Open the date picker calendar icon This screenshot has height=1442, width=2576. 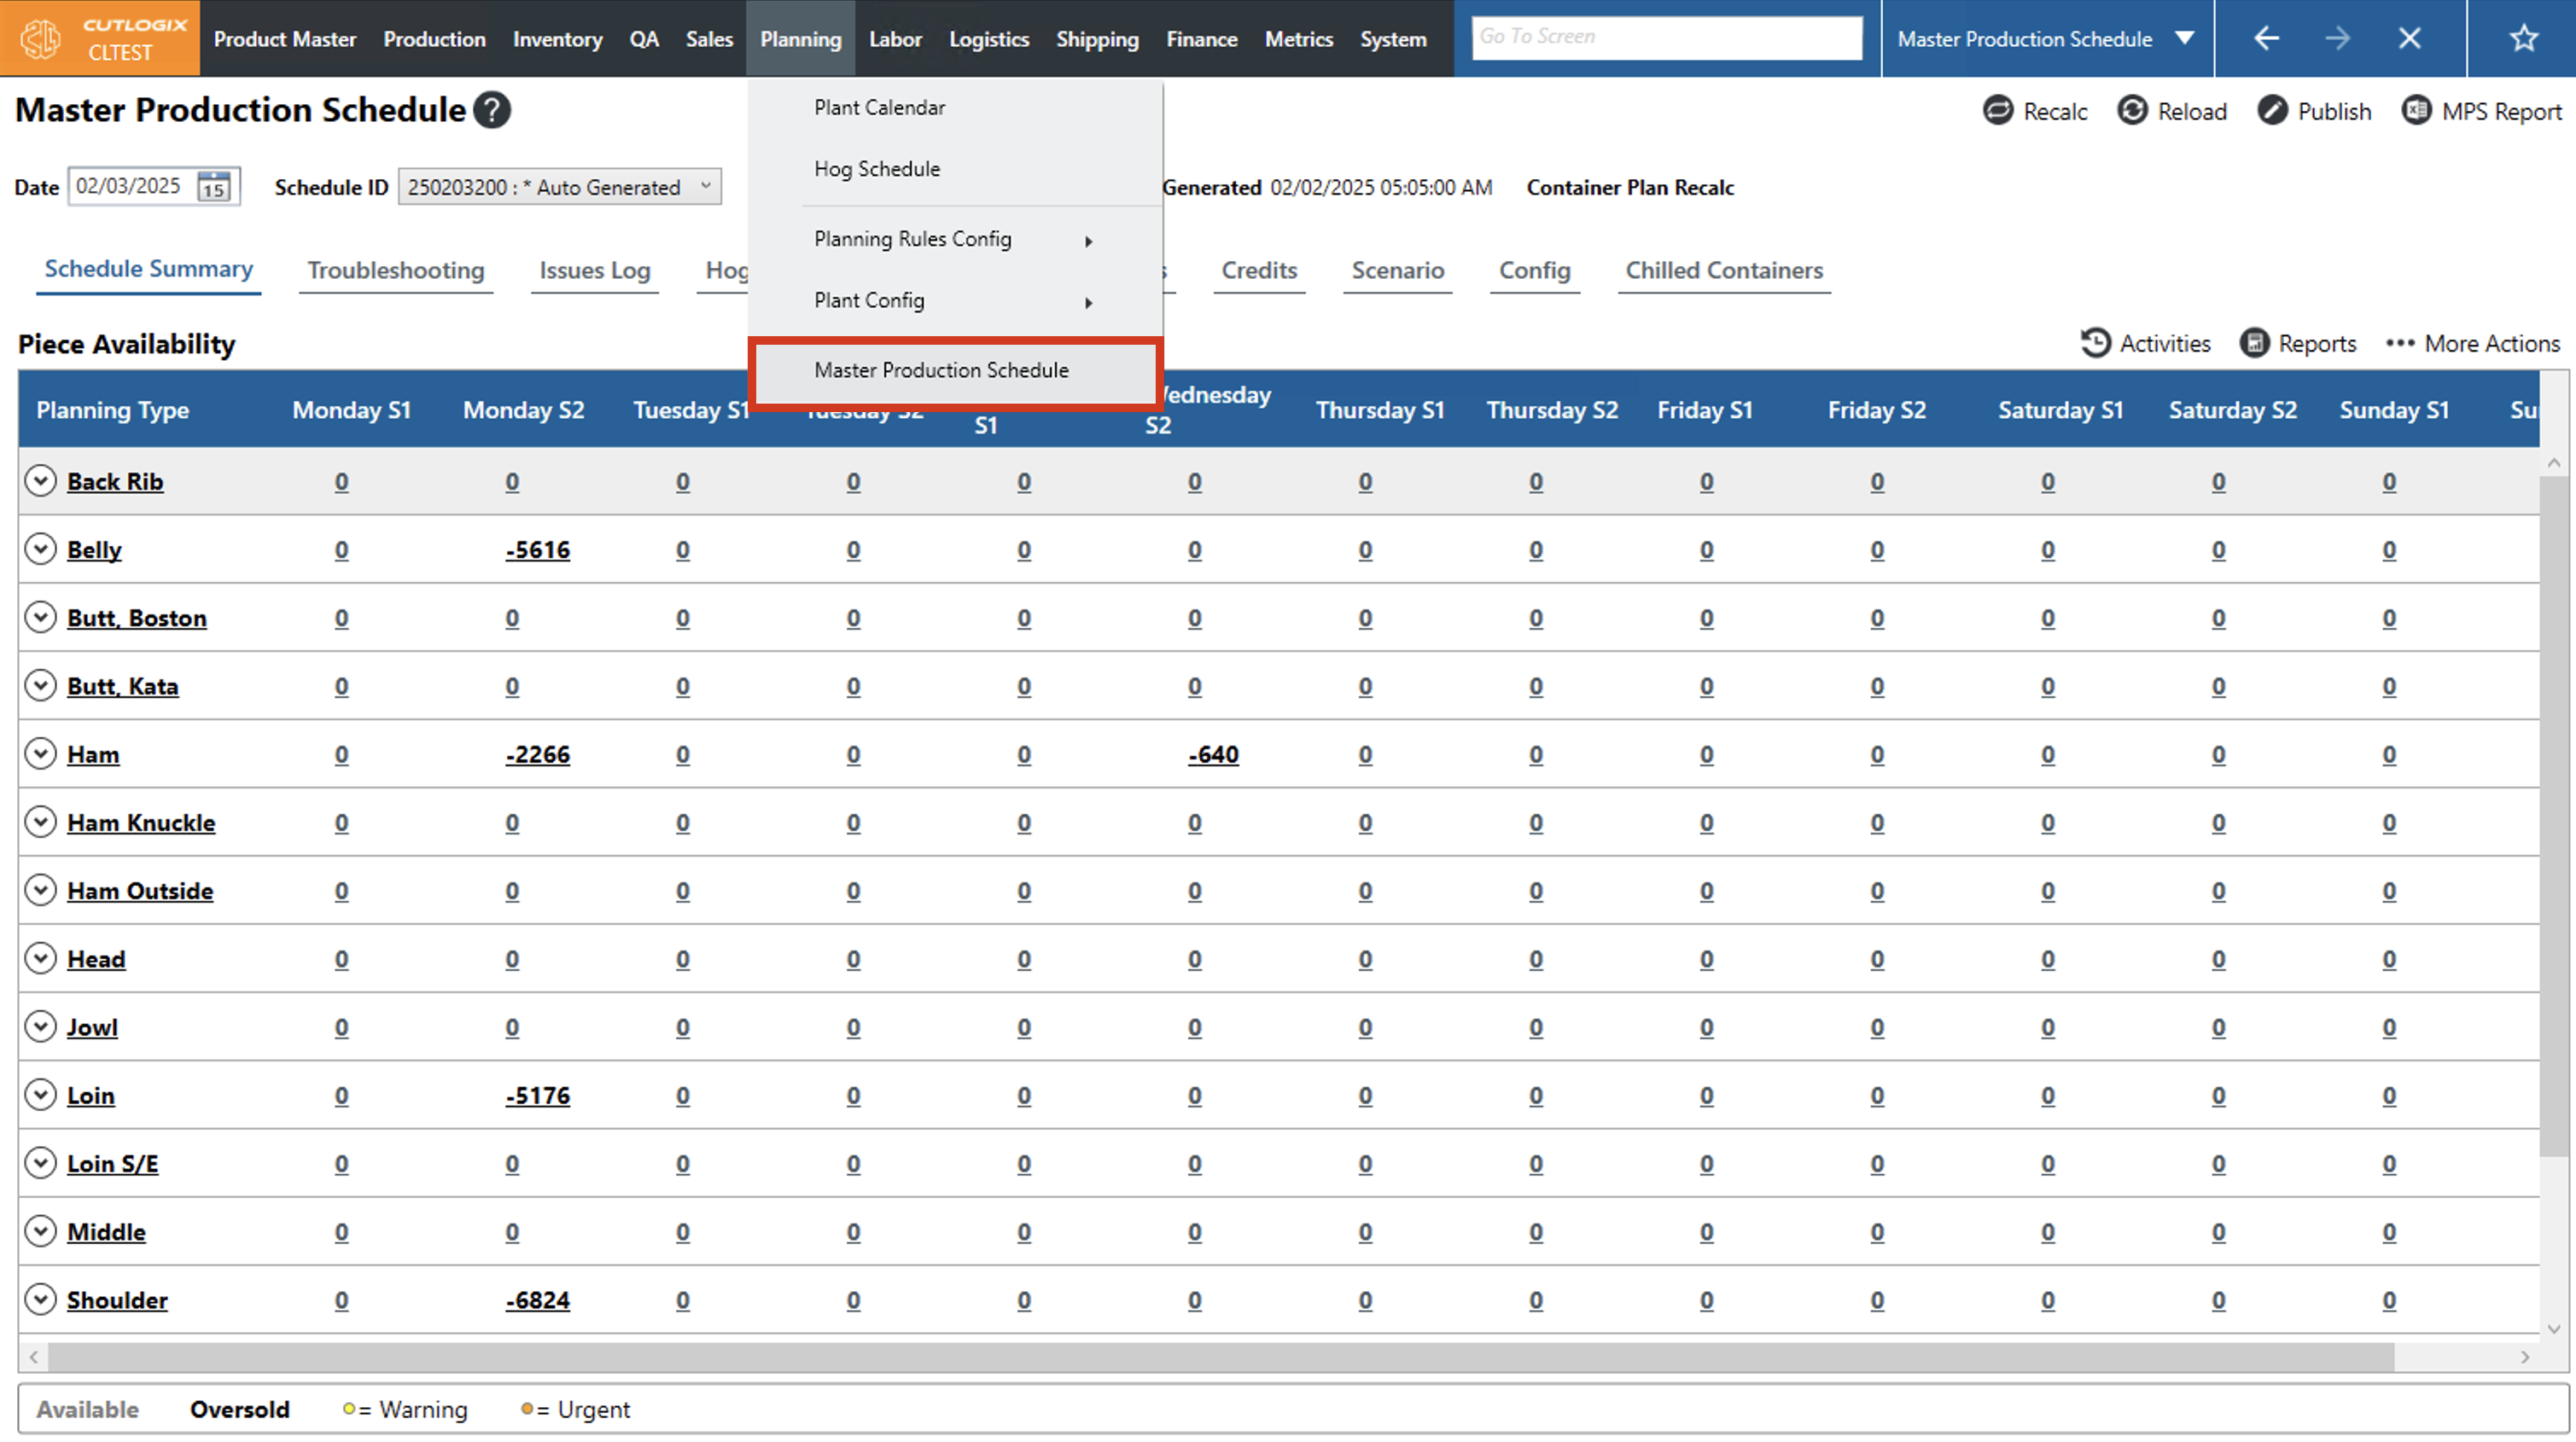click(213, 187)
